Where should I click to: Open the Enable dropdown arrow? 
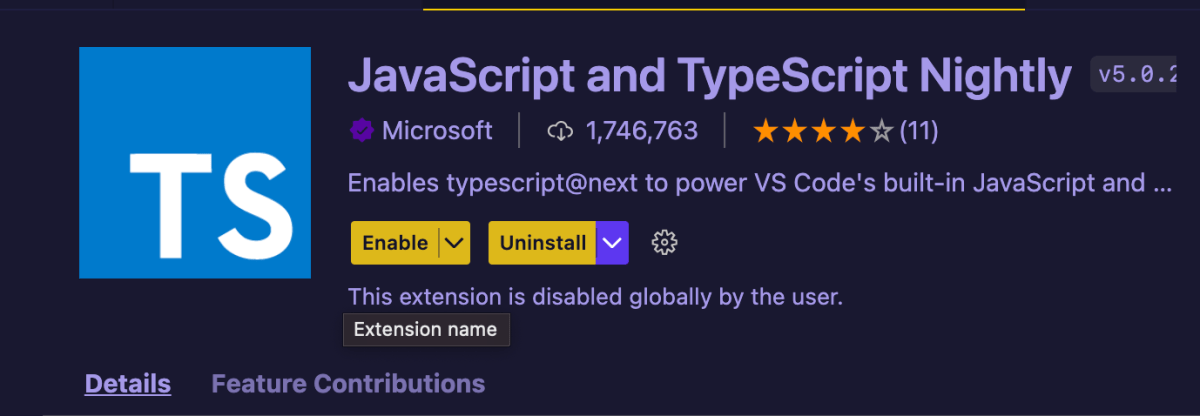click(x=455, y=243)
